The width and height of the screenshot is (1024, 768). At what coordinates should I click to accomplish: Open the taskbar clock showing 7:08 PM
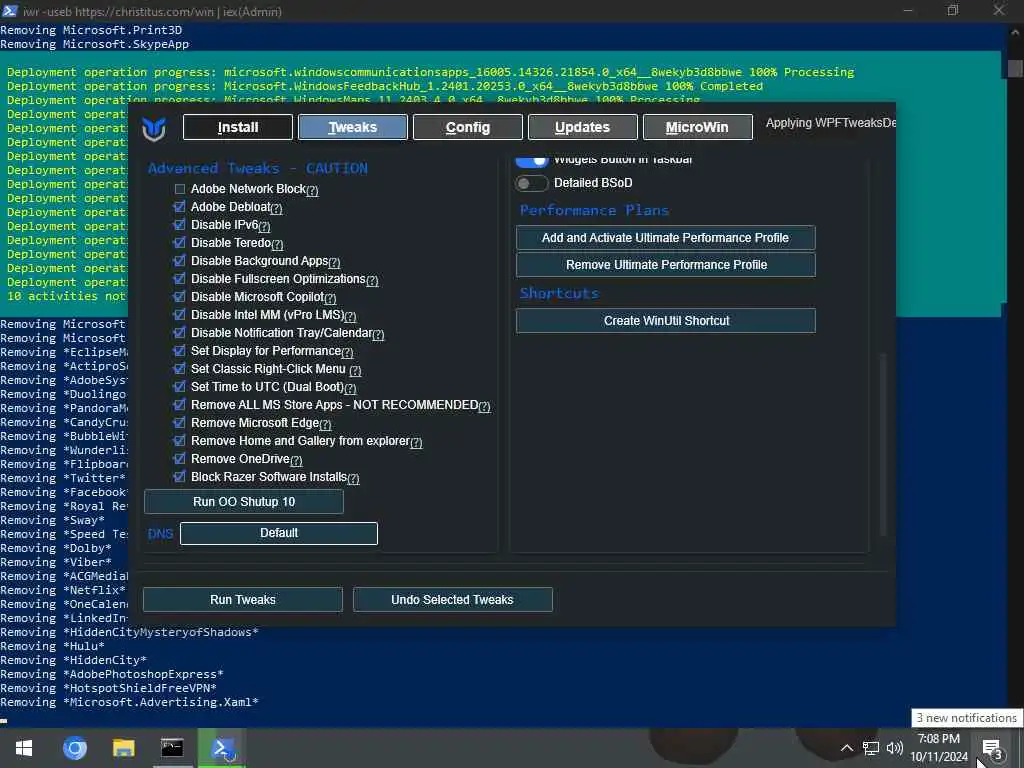point(938,748)
